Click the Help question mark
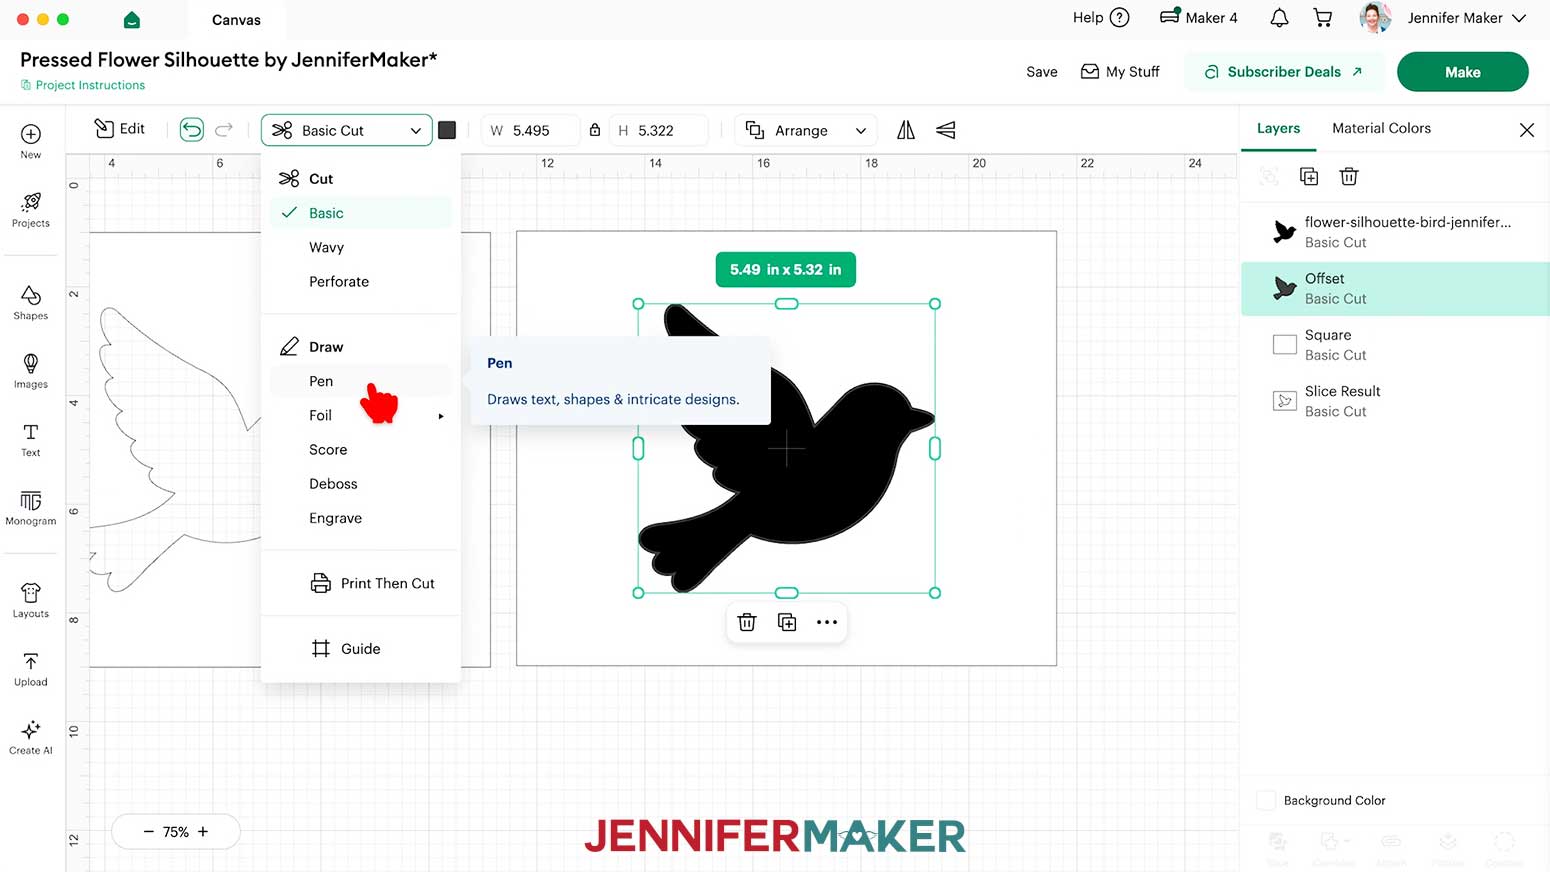 (x=1120, y=18)
